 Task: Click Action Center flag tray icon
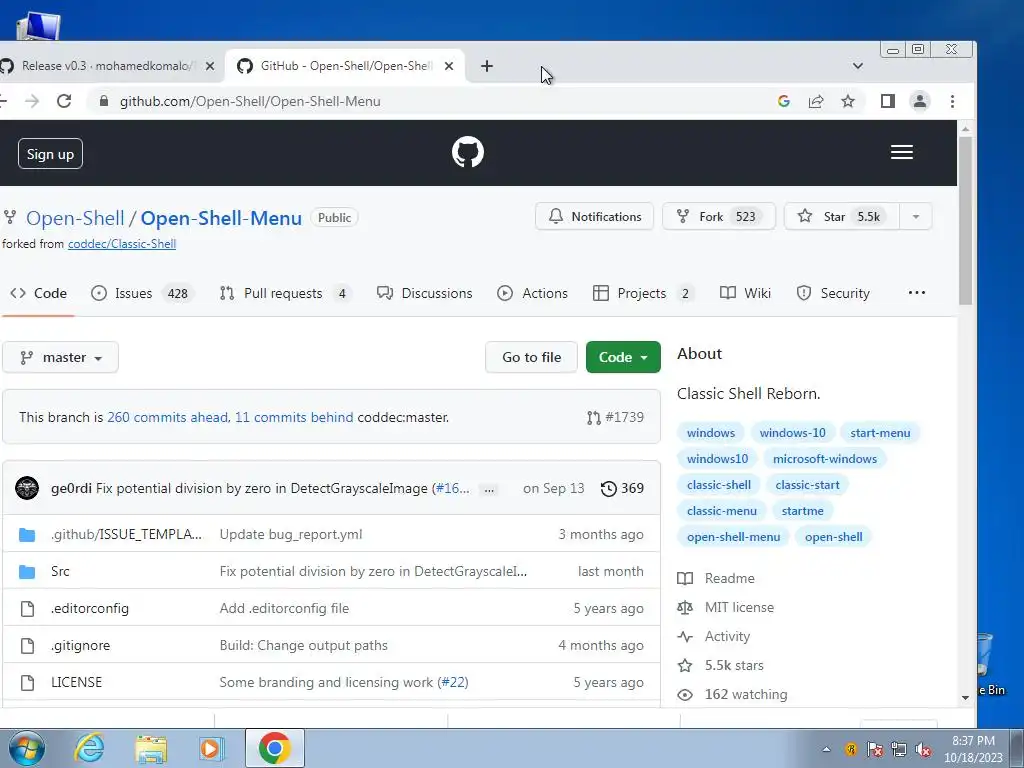[874, 750]
